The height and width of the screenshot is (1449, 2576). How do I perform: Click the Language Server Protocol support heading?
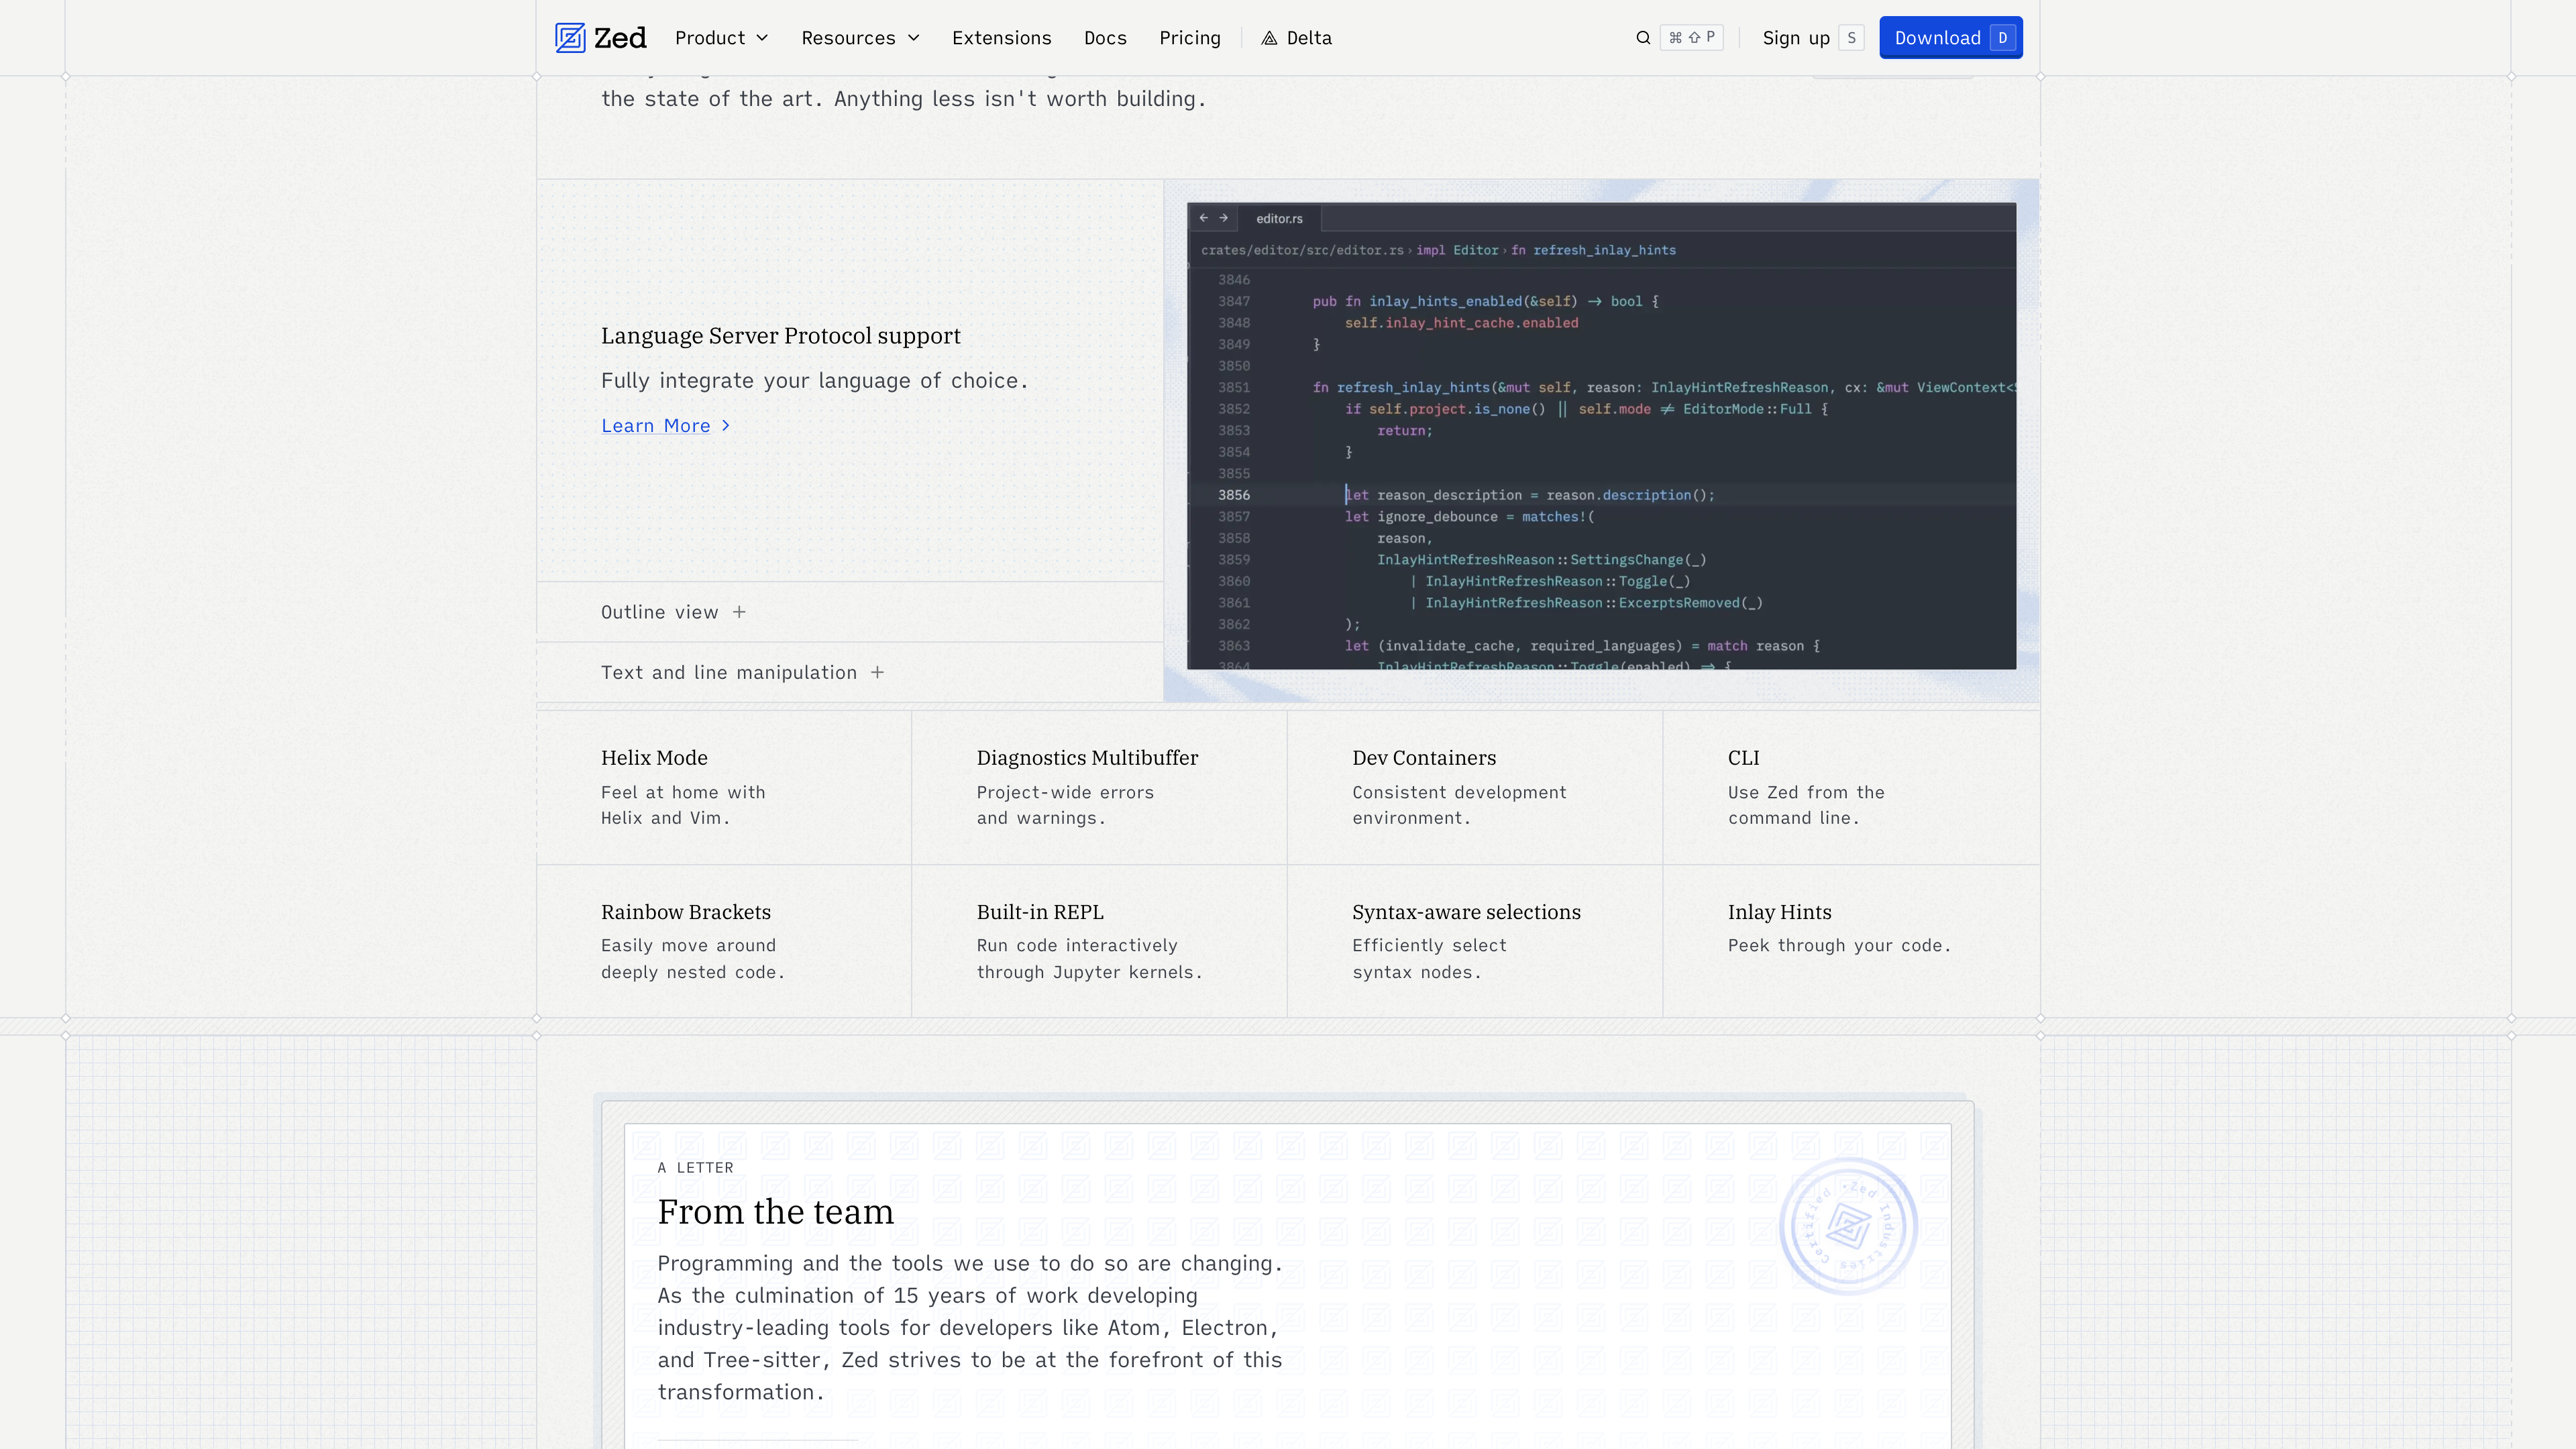(780, 336)
